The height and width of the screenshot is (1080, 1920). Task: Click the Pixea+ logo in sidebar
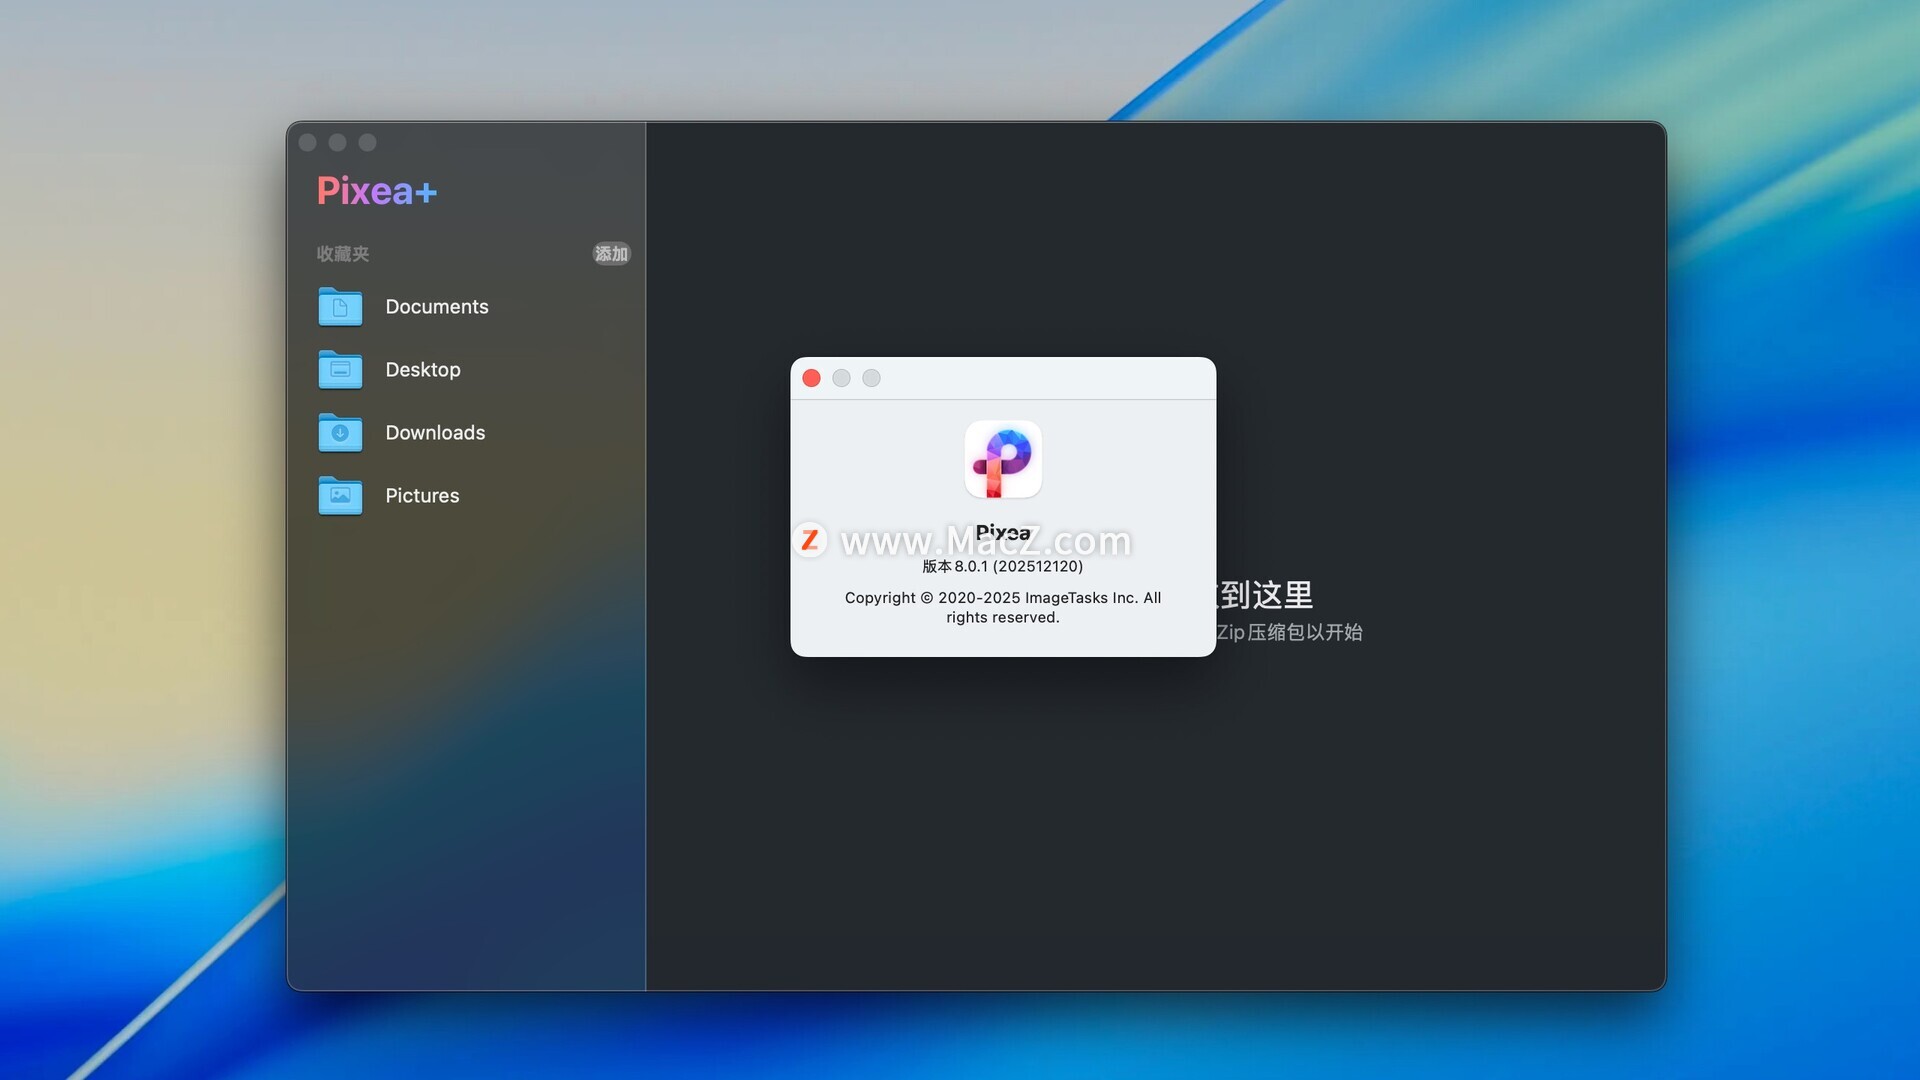tap(377, 191)
